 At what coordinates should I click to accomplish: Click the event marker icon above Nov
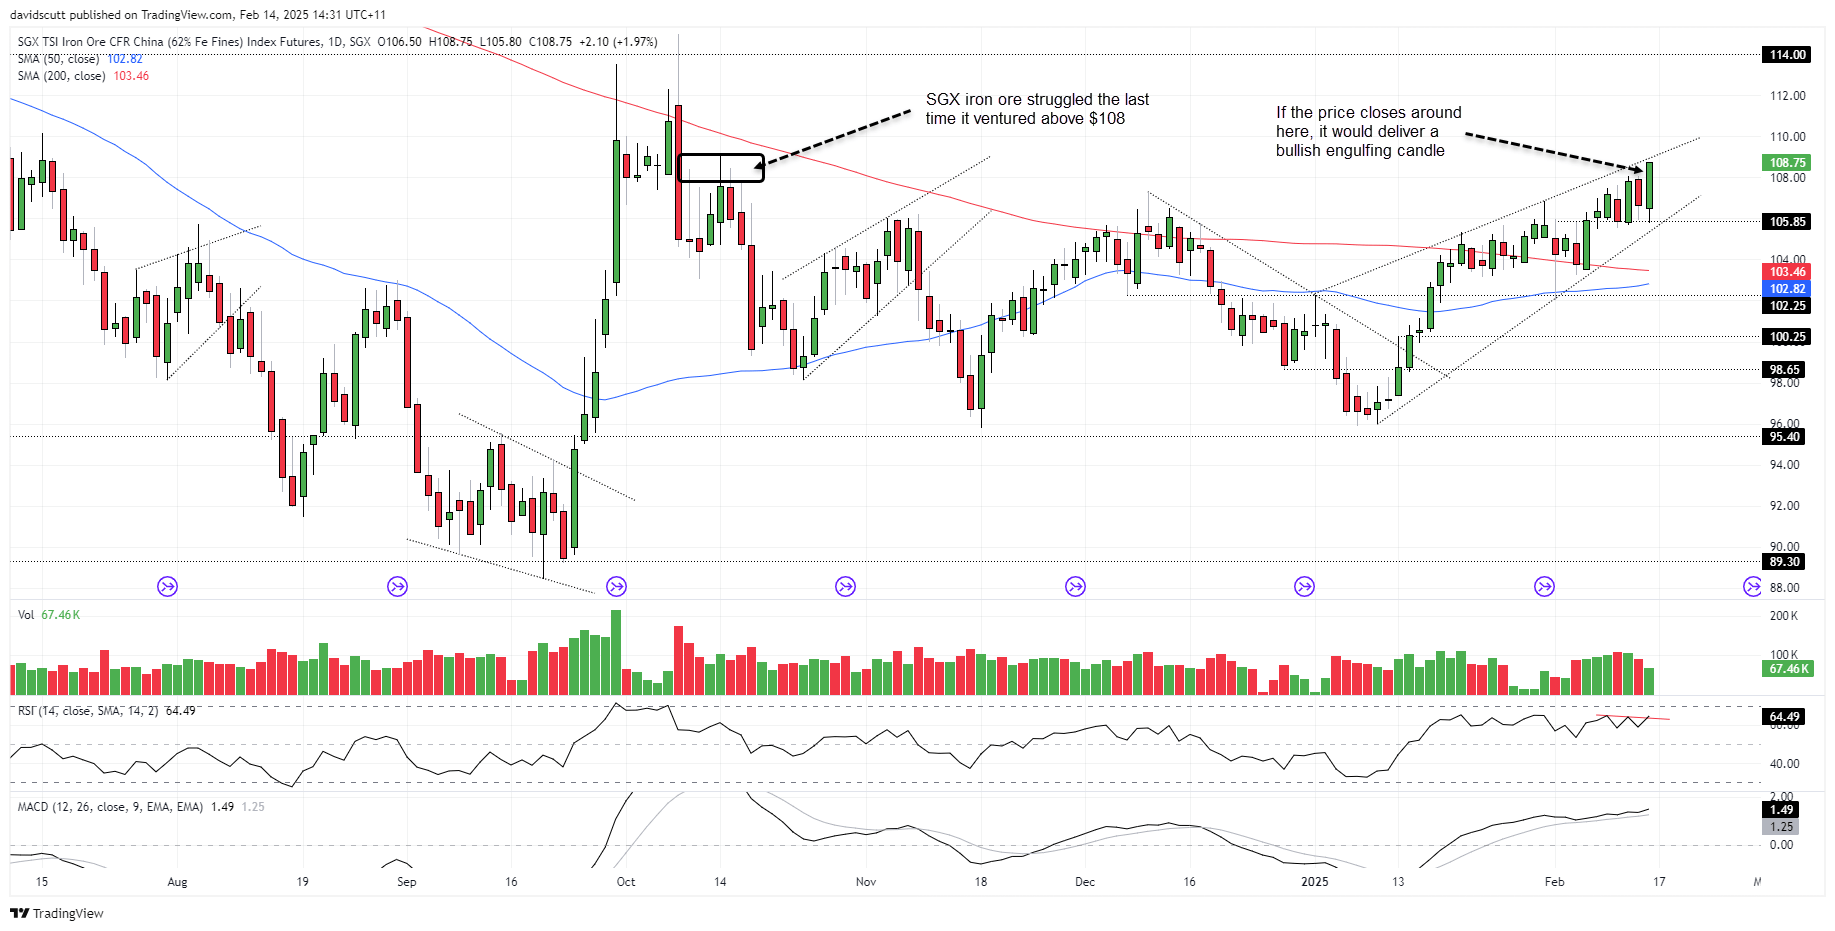coord(846,587)
